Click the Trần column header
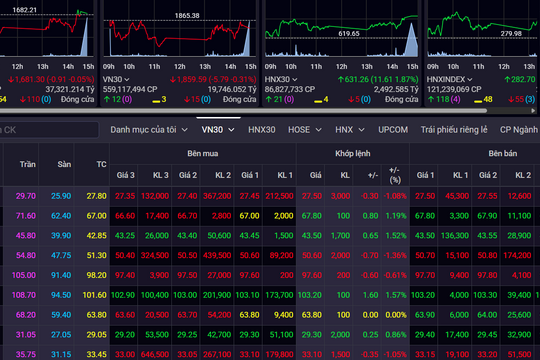540x360 pixels. [x=28, y=164]
